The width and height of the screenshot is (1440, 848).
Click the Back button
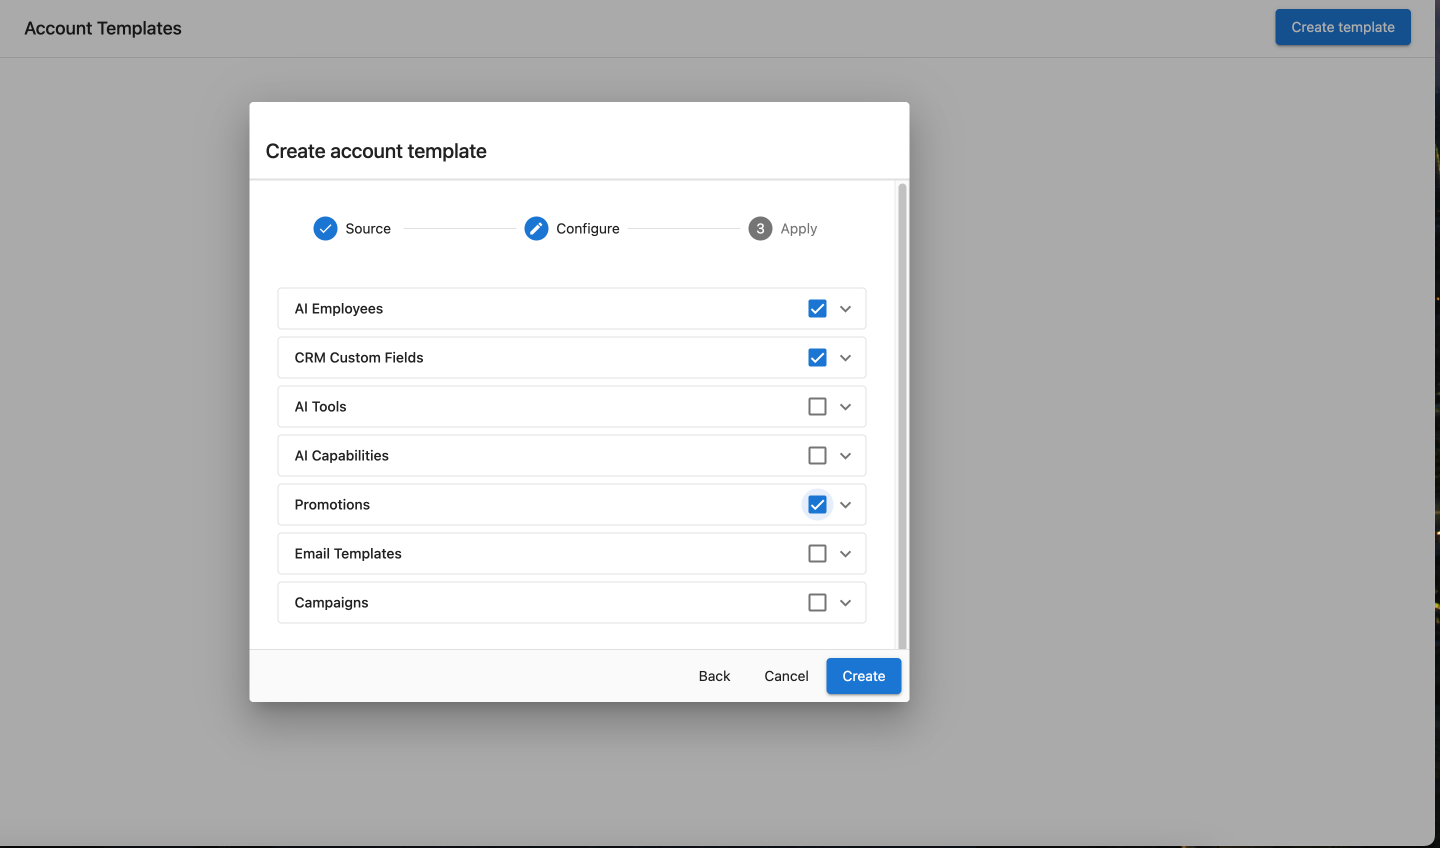point(714,676)
